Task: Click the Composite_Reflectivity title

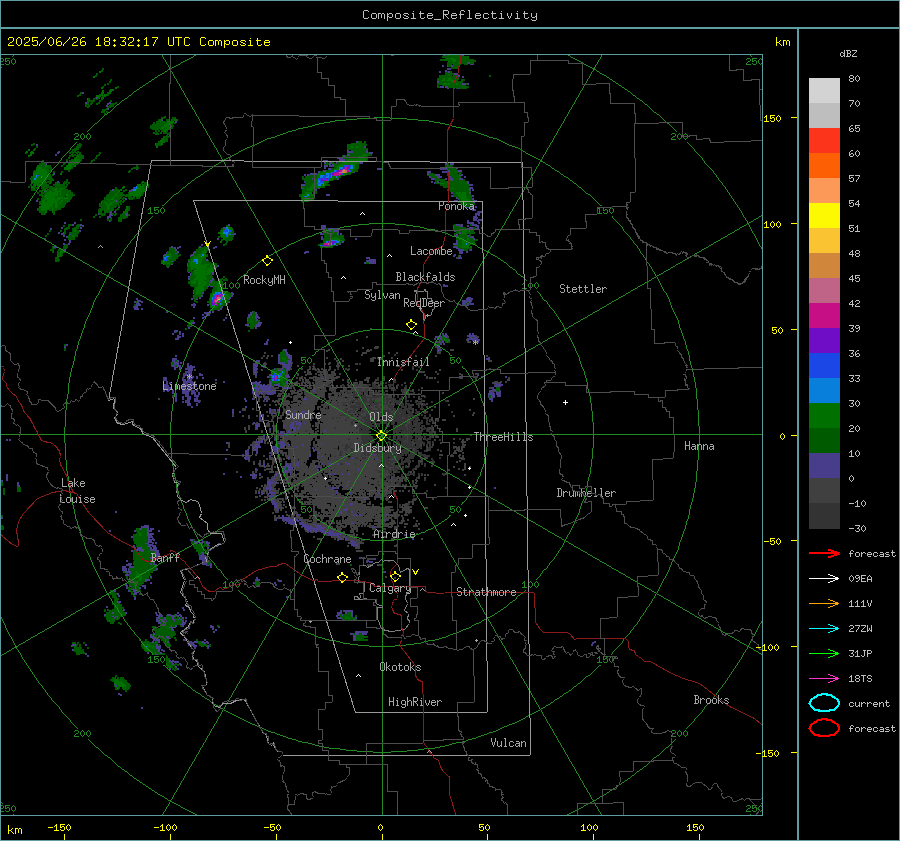Action: [x=450, y=15]
